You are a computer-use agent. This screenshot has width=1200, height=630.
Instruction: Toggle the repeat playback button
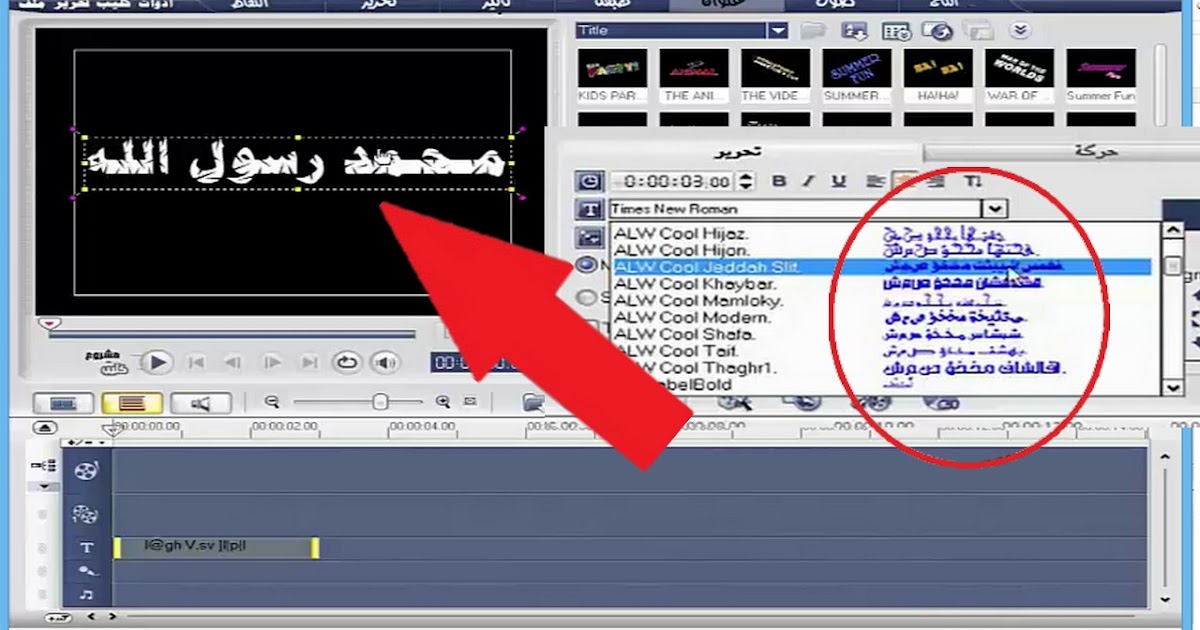[x=347, y=362]
